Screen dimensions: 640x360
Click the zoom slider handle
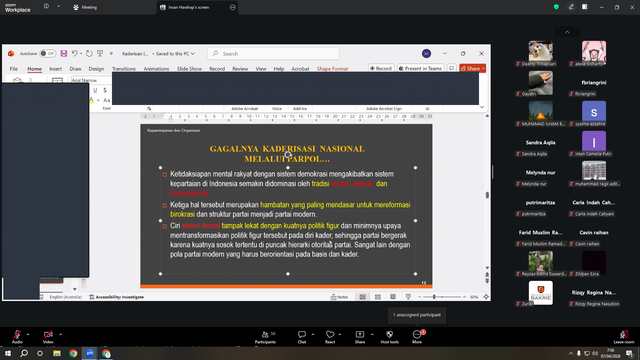point(434,297)
